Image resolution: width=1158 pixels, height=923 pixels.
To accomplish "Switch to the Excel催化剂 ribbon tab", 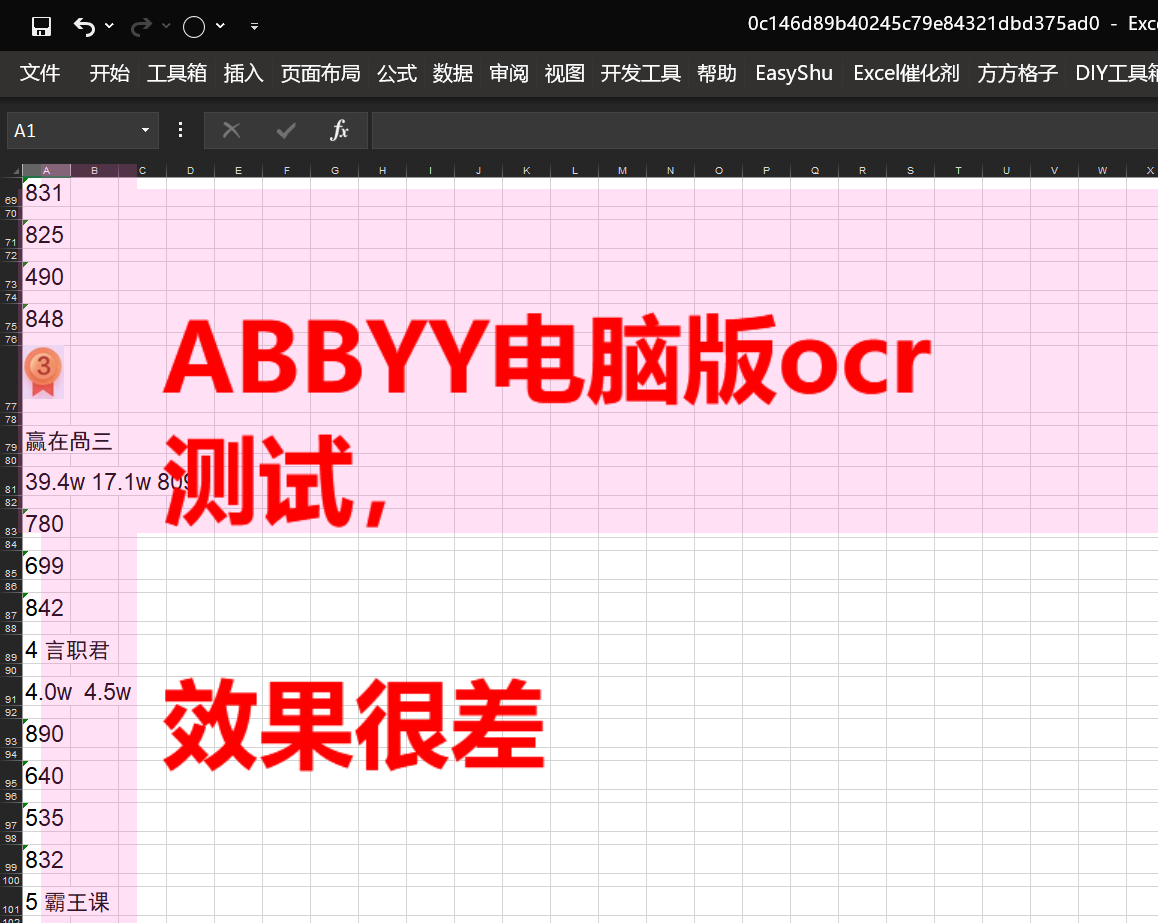I will click(x=906, y=73).
